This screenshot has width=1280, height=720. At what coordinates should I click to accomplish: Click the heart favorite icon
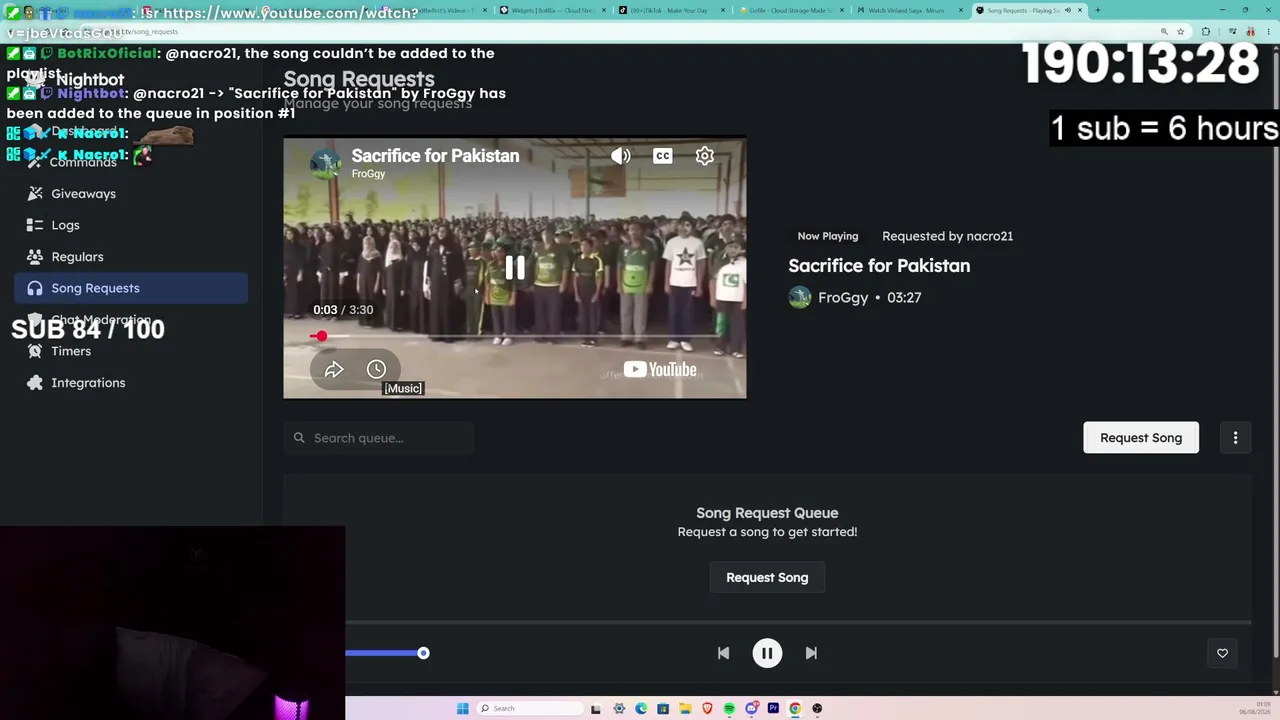(1222, 653)
